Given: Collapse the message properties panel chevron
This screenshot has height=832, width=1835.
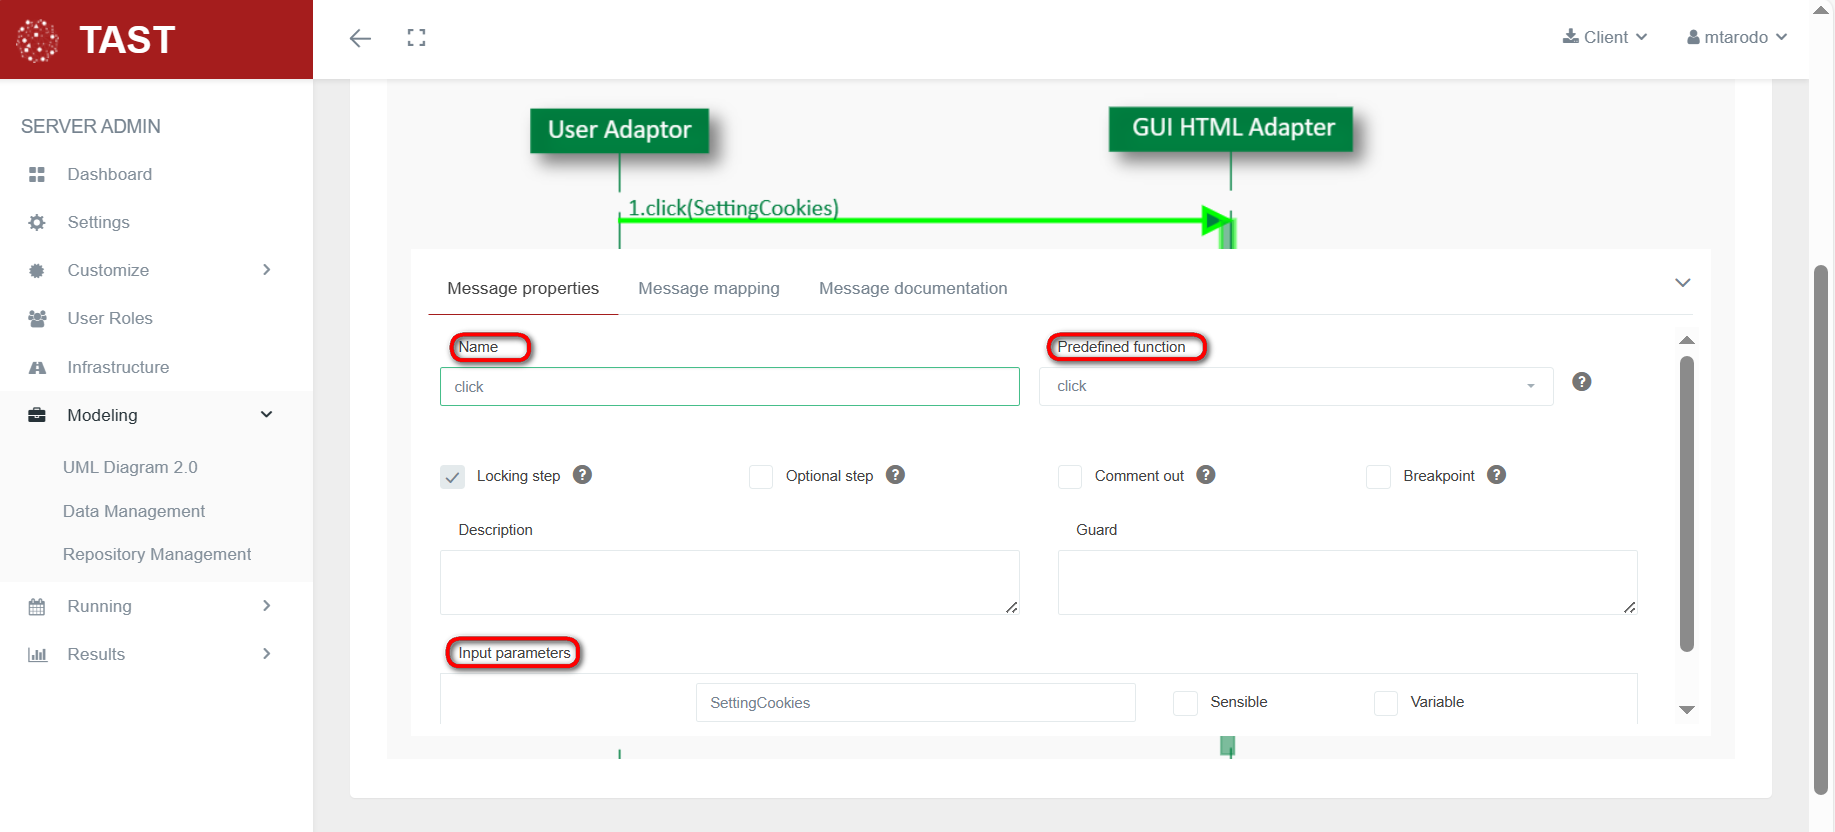Looking at the screenshot, I should click(x=1682, y=283).
